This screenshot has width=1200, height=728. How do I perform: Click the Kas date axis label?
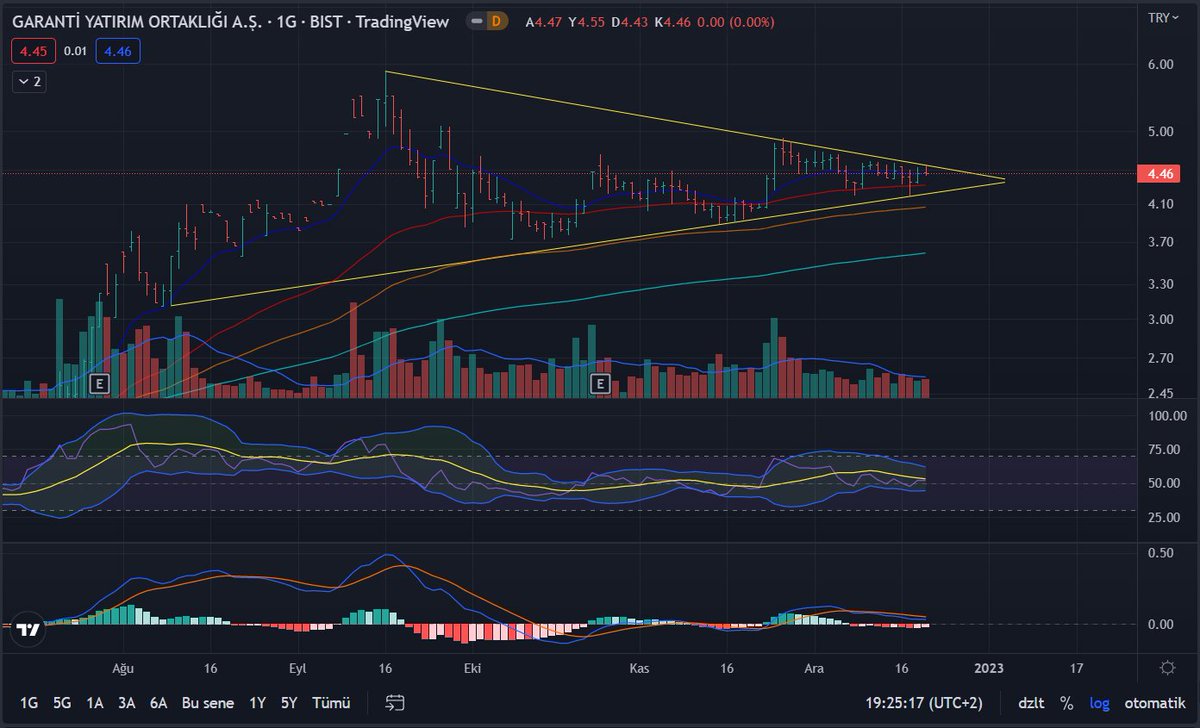pos(640,667)
